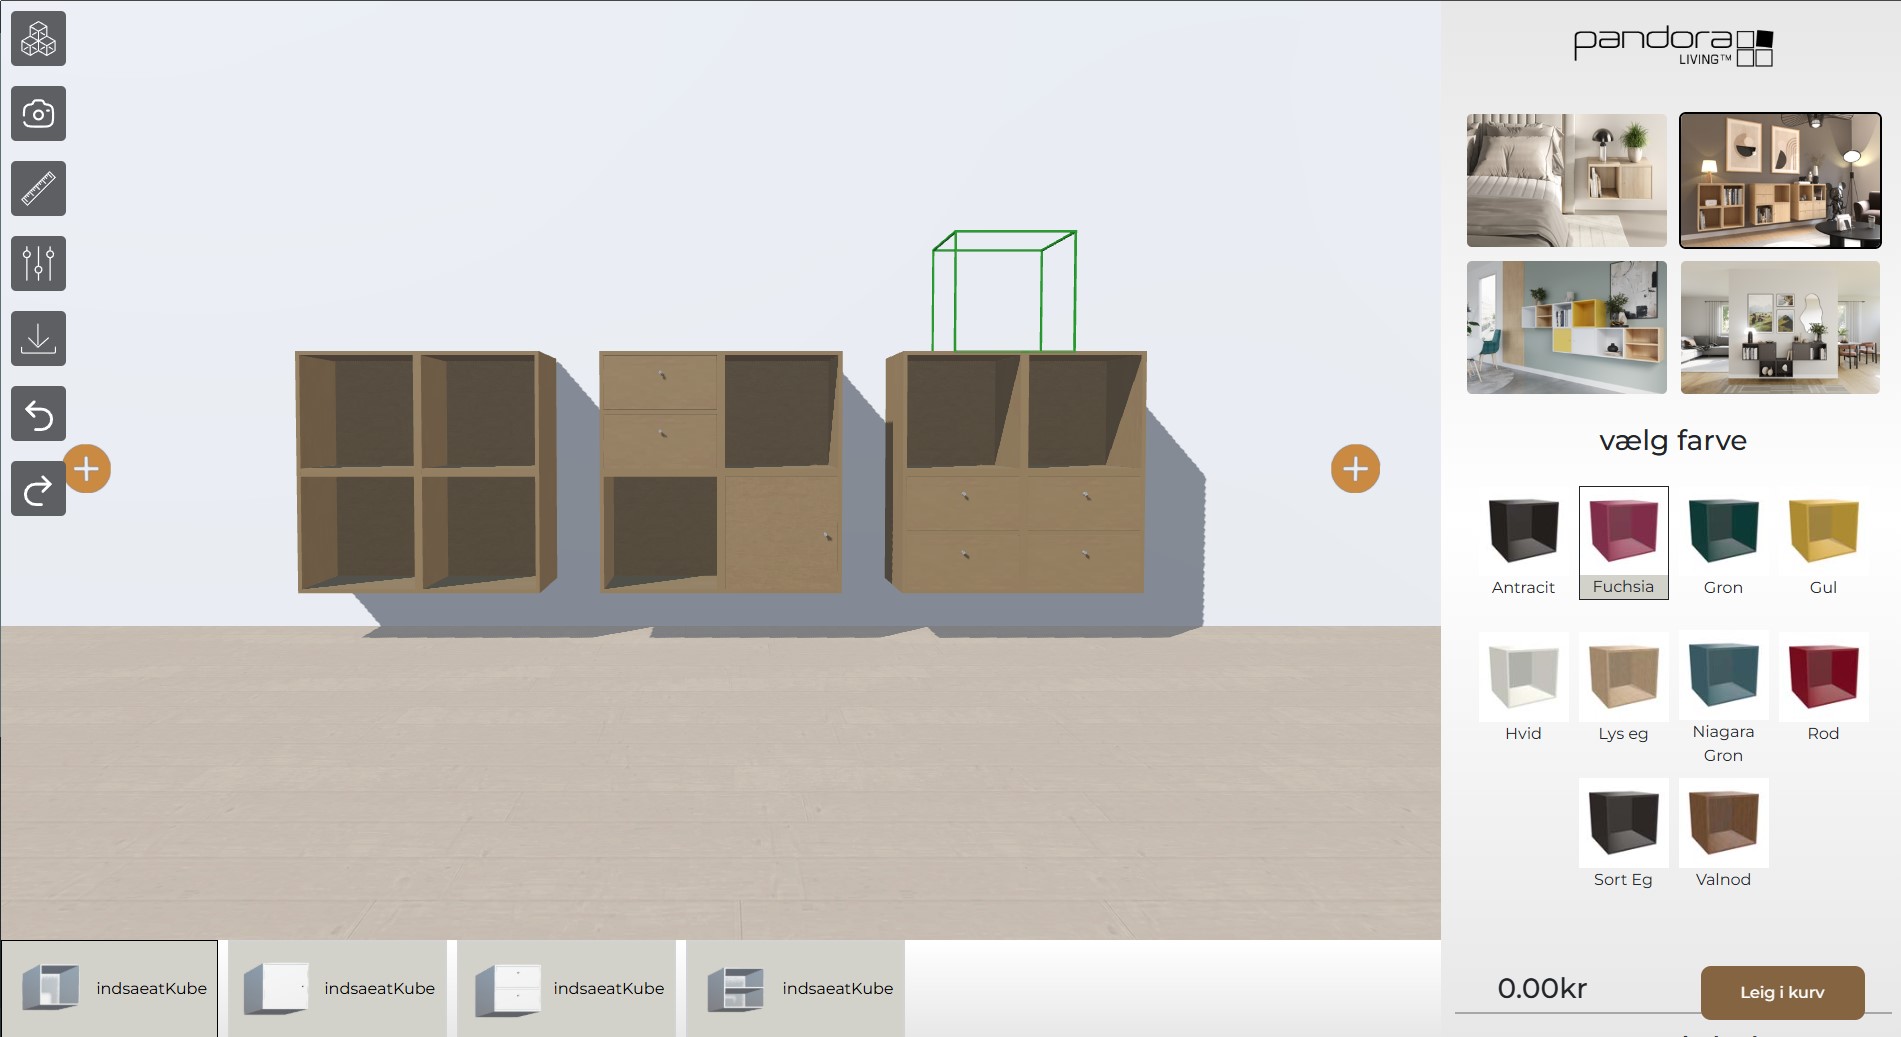Add a cabinet with the left orange plus button
The height and width of the screenshot is (1037, 1901).
click(x=87, y=469)
